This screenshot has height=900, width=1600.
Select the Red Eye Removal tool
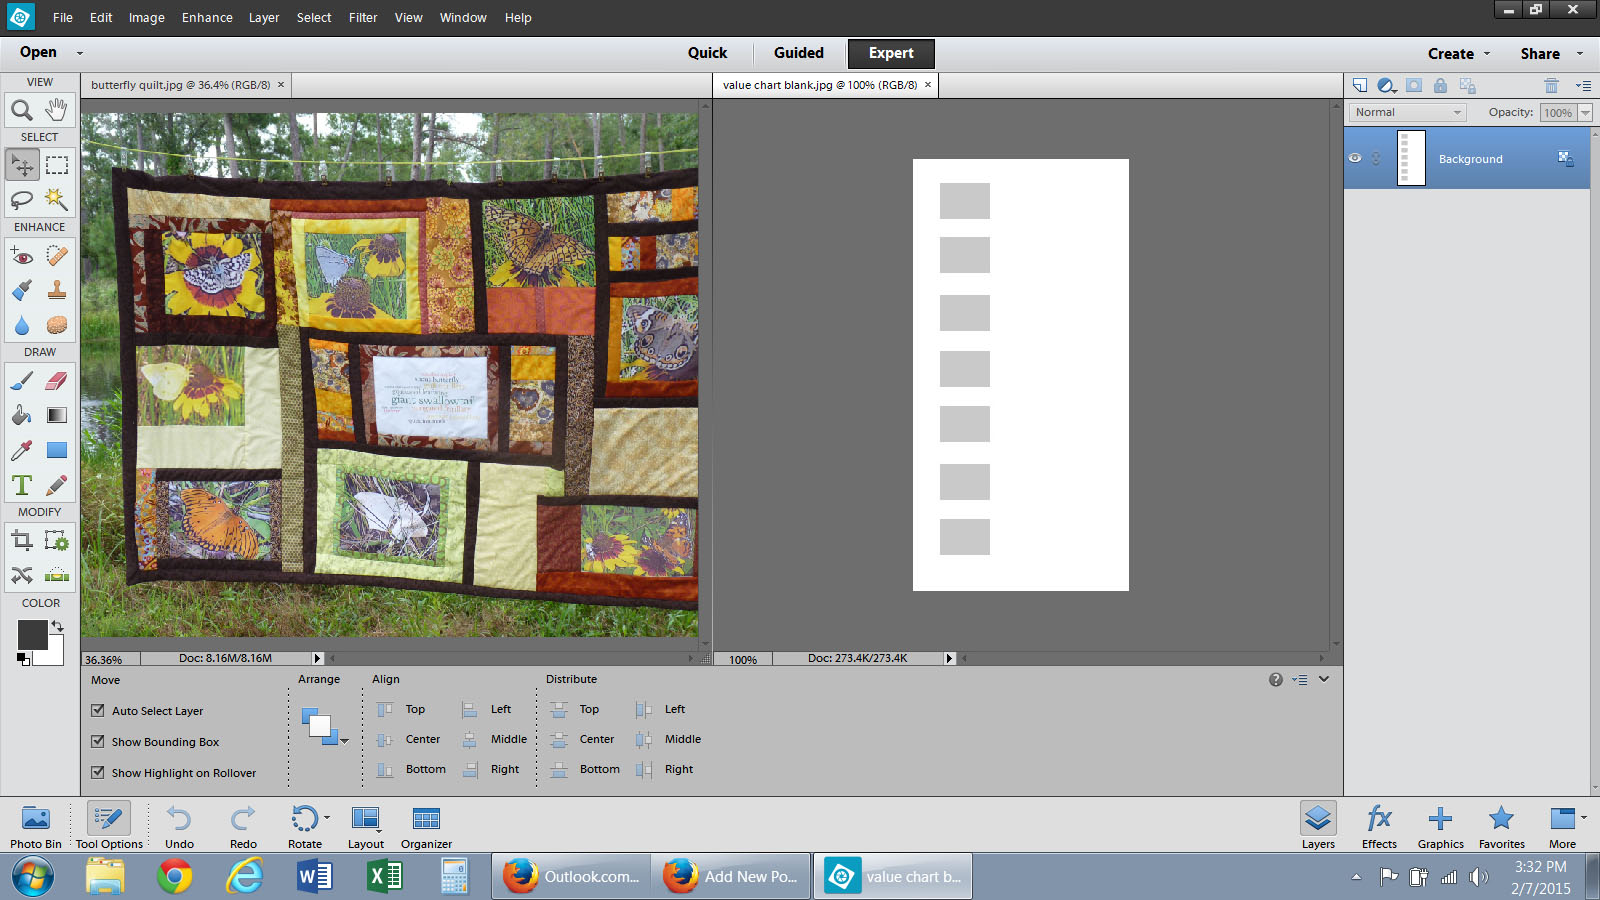(x=22, y=256)
